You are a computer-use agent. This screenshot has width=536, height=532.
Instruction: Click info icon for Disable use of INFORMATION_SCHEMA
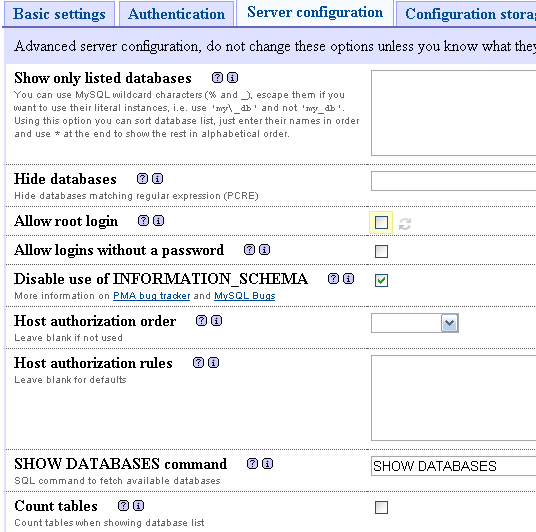[x=348, y=279]
